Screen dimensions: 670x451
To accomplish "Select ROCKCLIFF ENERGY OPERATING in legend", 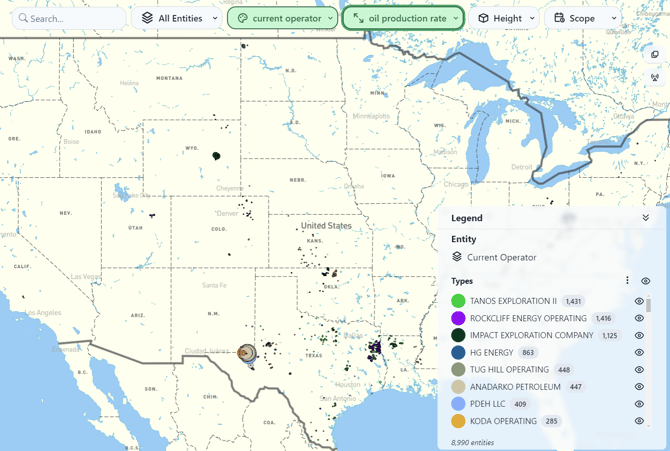I will pyautogui.click(x=528, y=318).
